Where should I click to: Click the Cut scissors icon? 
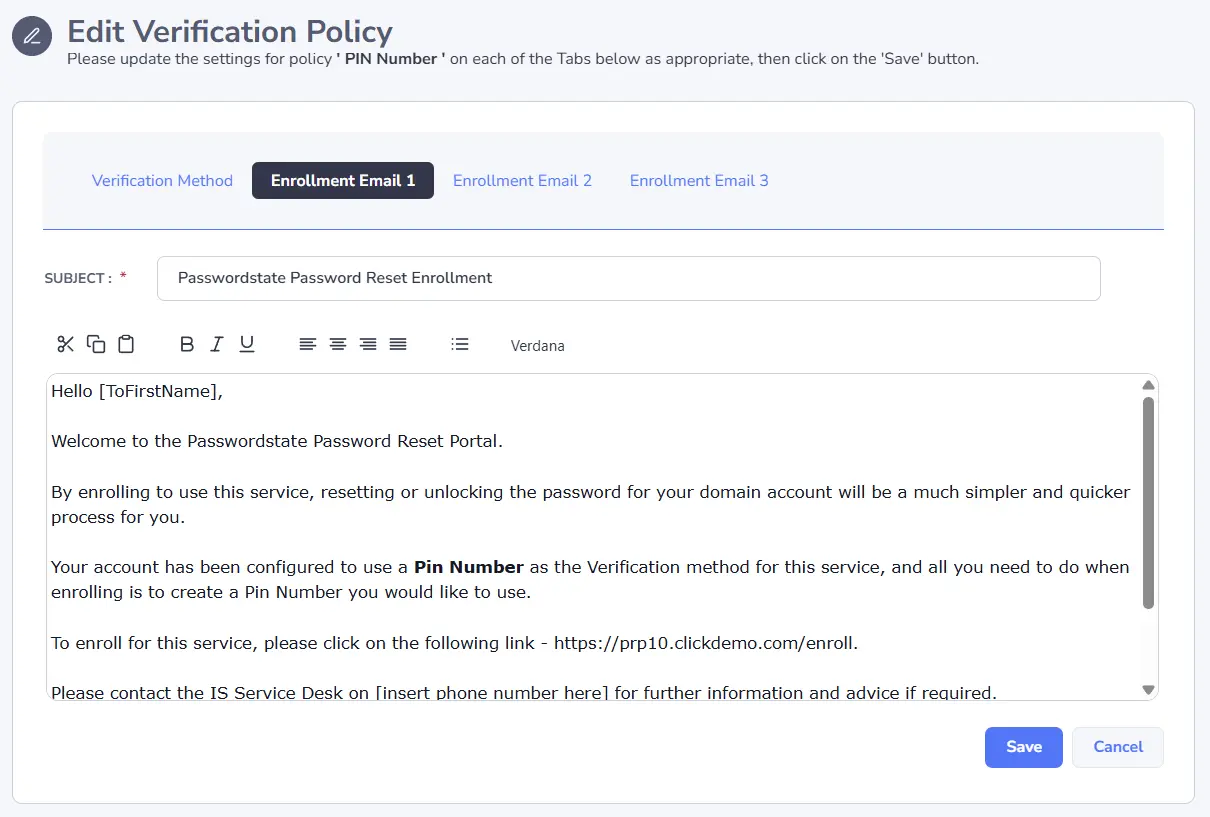66,344
